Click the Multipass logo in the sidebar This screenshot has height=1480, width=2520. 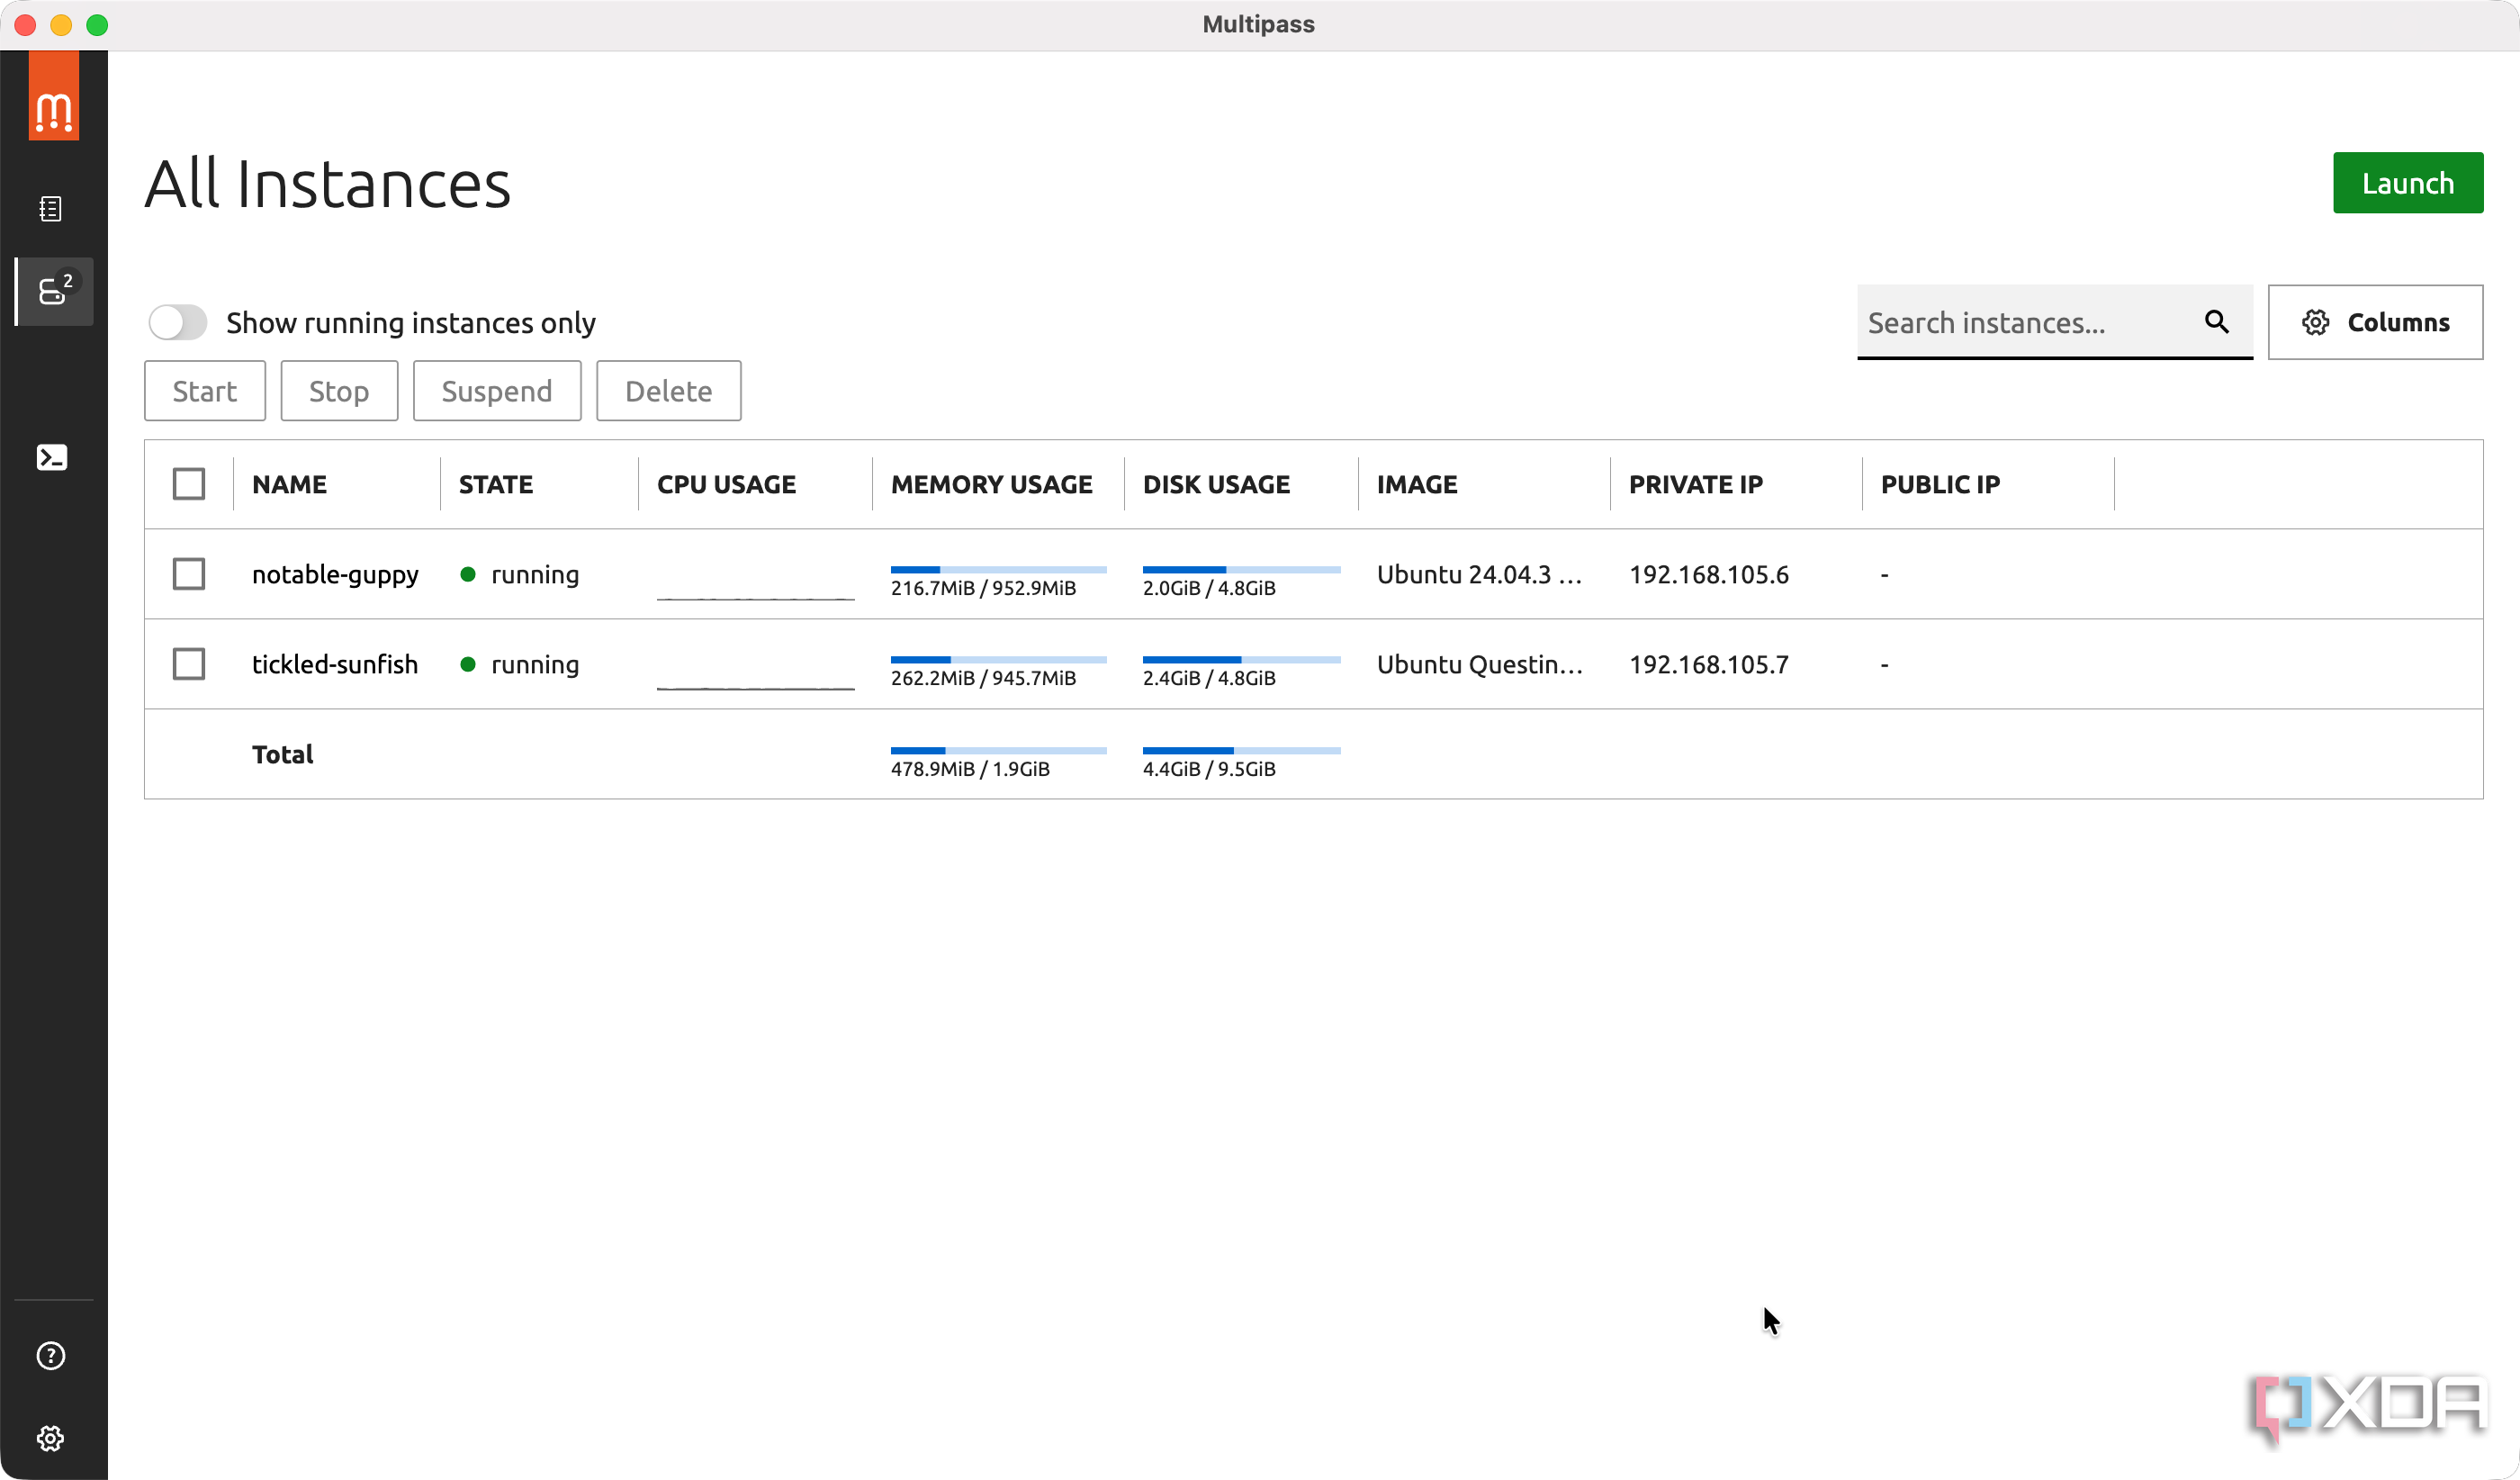pyautogui.click(x=54, y=96)
